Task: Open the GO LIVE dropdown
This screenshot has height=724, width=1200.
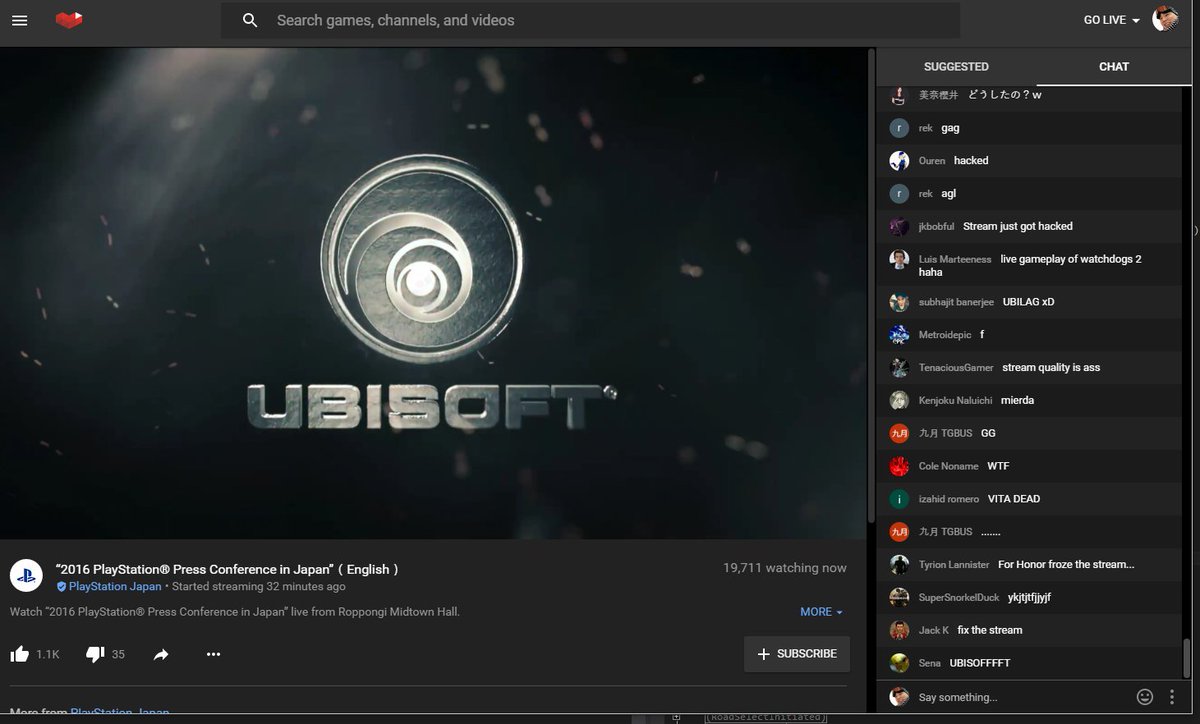Action: (x=1111, y=20)
